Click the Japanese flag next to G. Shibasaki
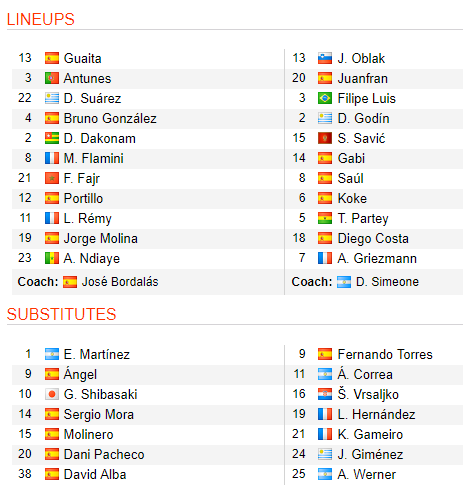 (x=52, y=394)
